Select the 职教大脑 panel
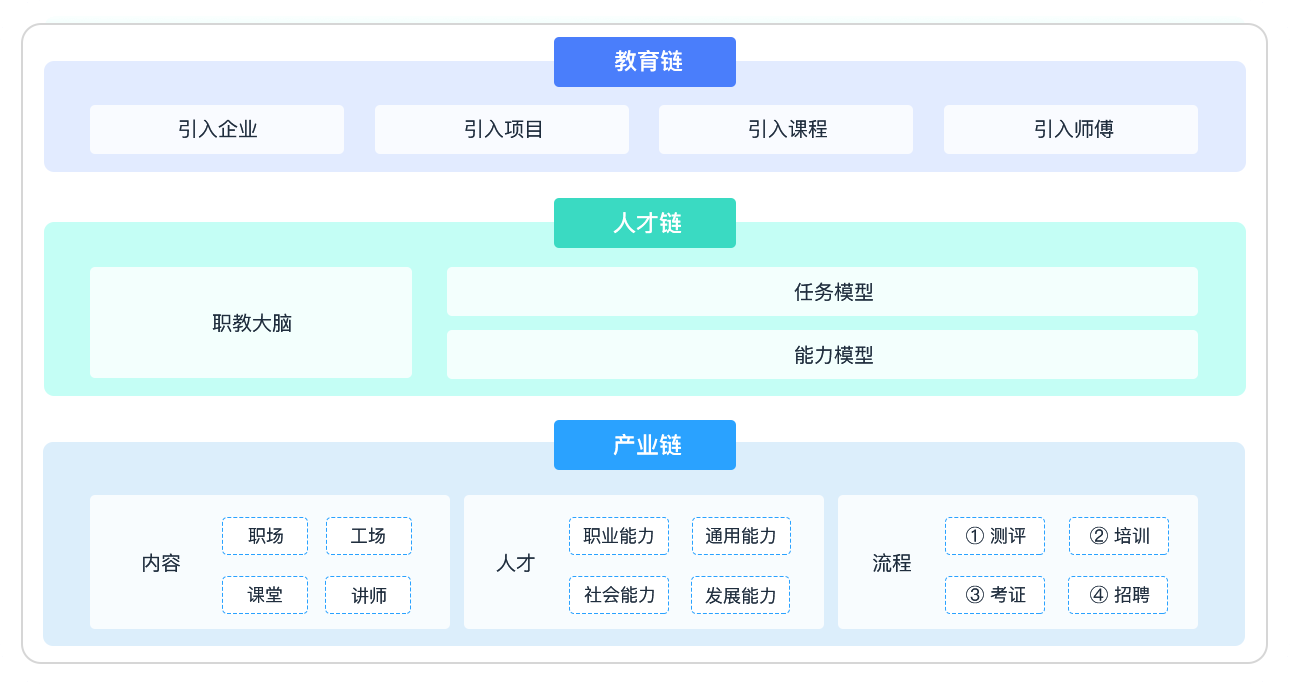The width and height of the screenshot is (1290, 684). (251, 323)
